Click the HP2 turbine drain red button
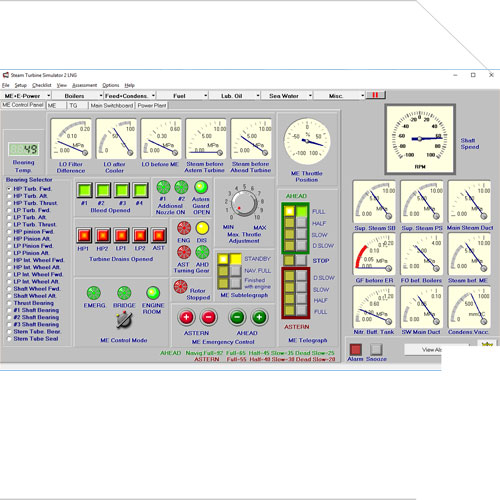 (103, 235)
